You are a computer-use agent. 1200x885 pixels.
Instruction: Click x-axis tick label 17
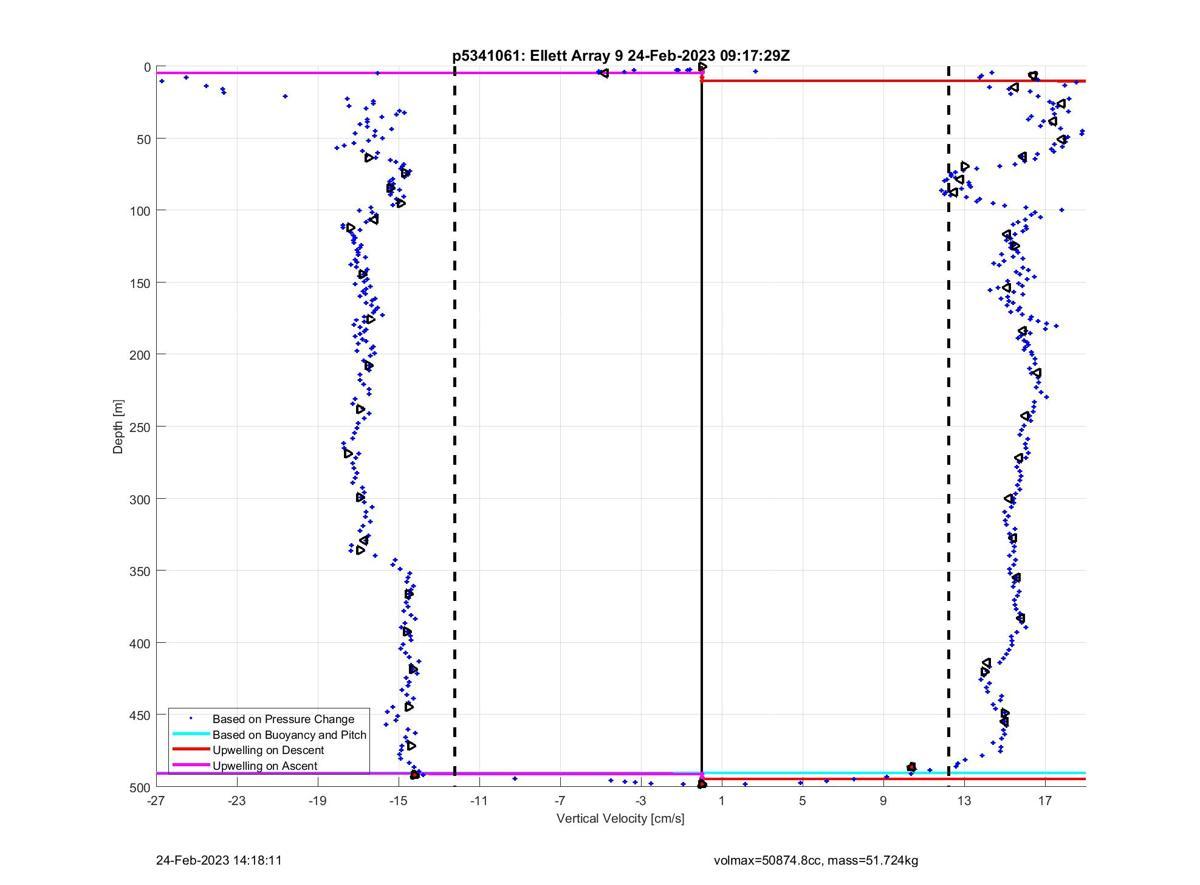pyautogui.click(x=1045, y=800)
